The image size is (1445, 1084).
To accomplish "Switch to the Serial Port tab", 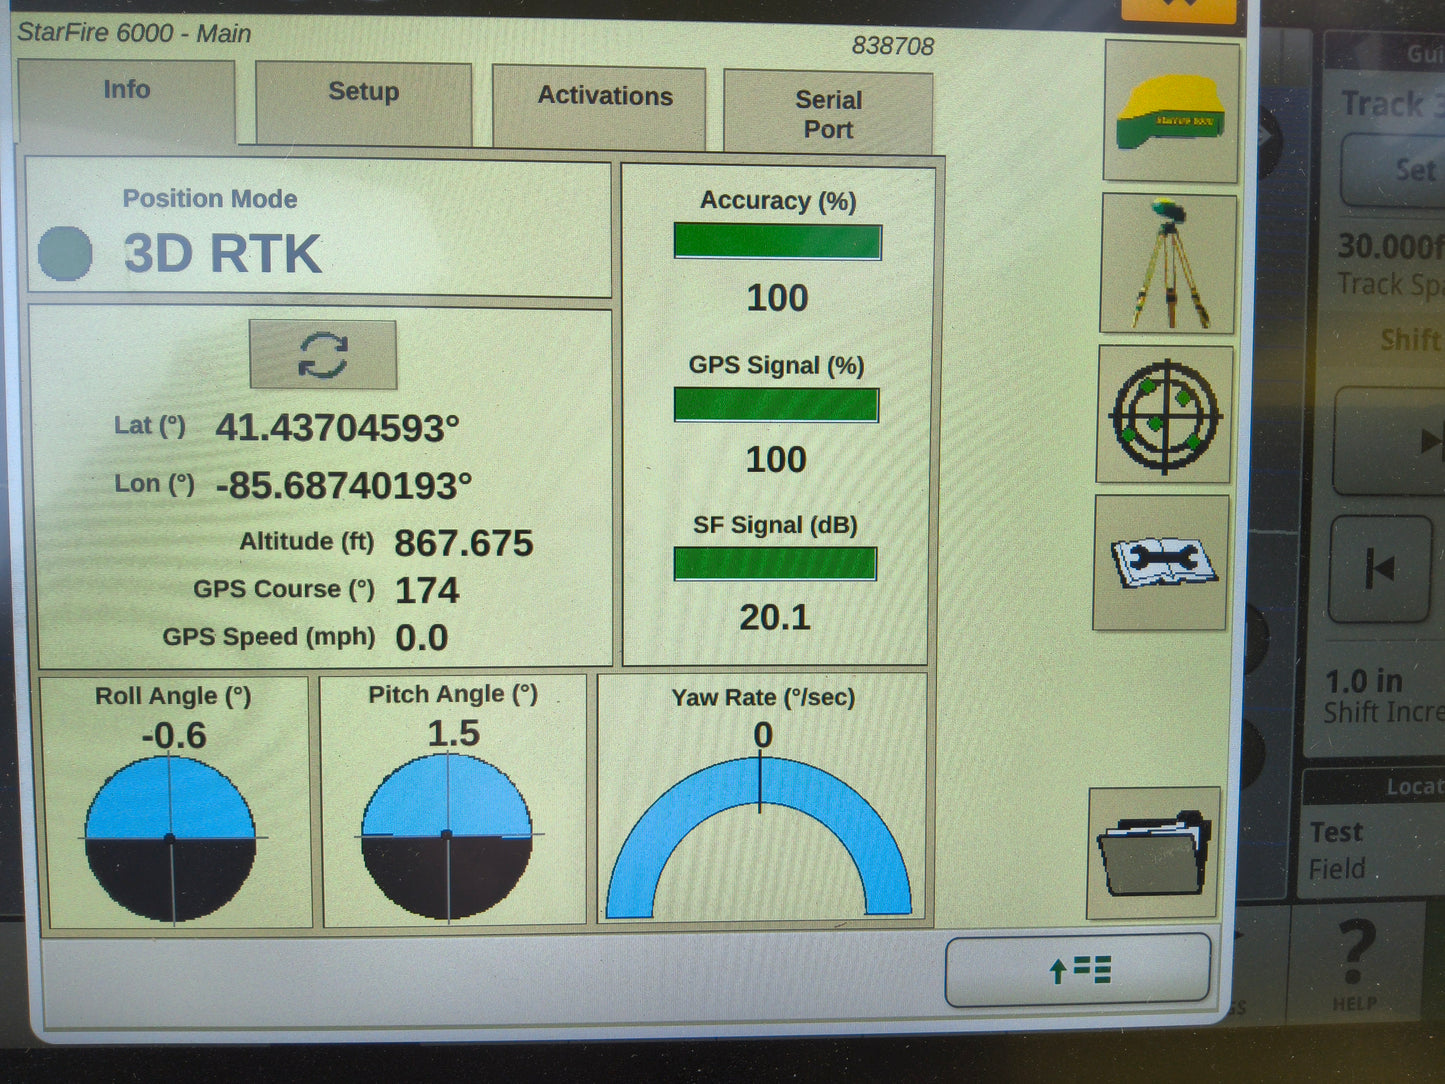I will tap(828, 112).
